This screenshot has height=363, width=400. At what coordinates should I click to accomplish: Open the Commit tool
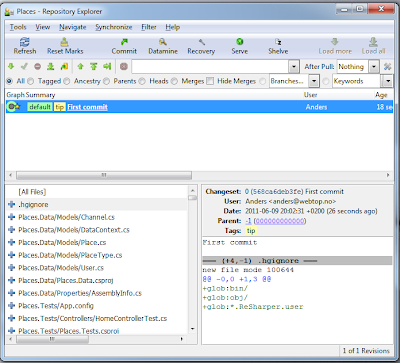[124, 42]
